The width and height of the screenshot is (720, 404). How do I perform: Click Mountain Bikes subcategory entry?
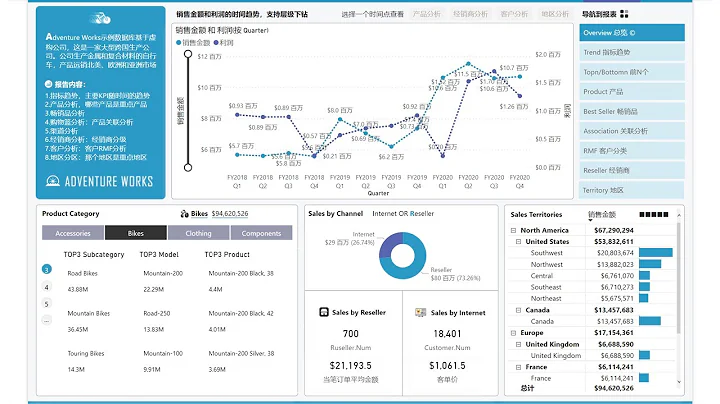(x=89, y=313)
